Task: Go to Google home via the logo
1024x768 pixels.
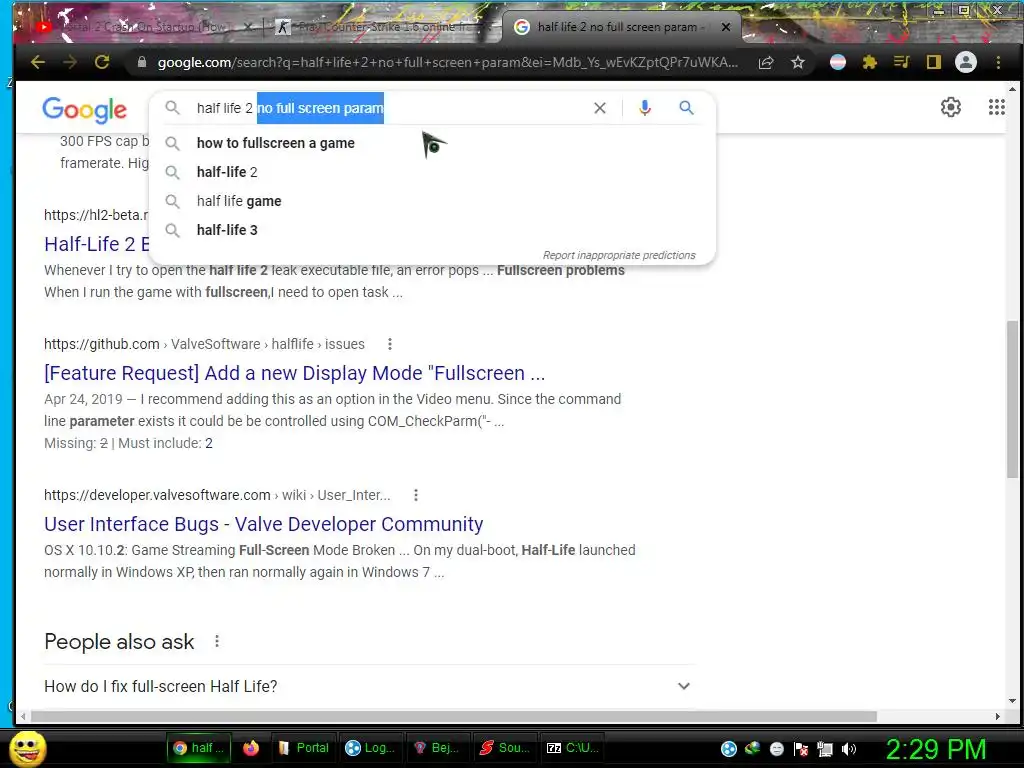Action: coord(85,110)
